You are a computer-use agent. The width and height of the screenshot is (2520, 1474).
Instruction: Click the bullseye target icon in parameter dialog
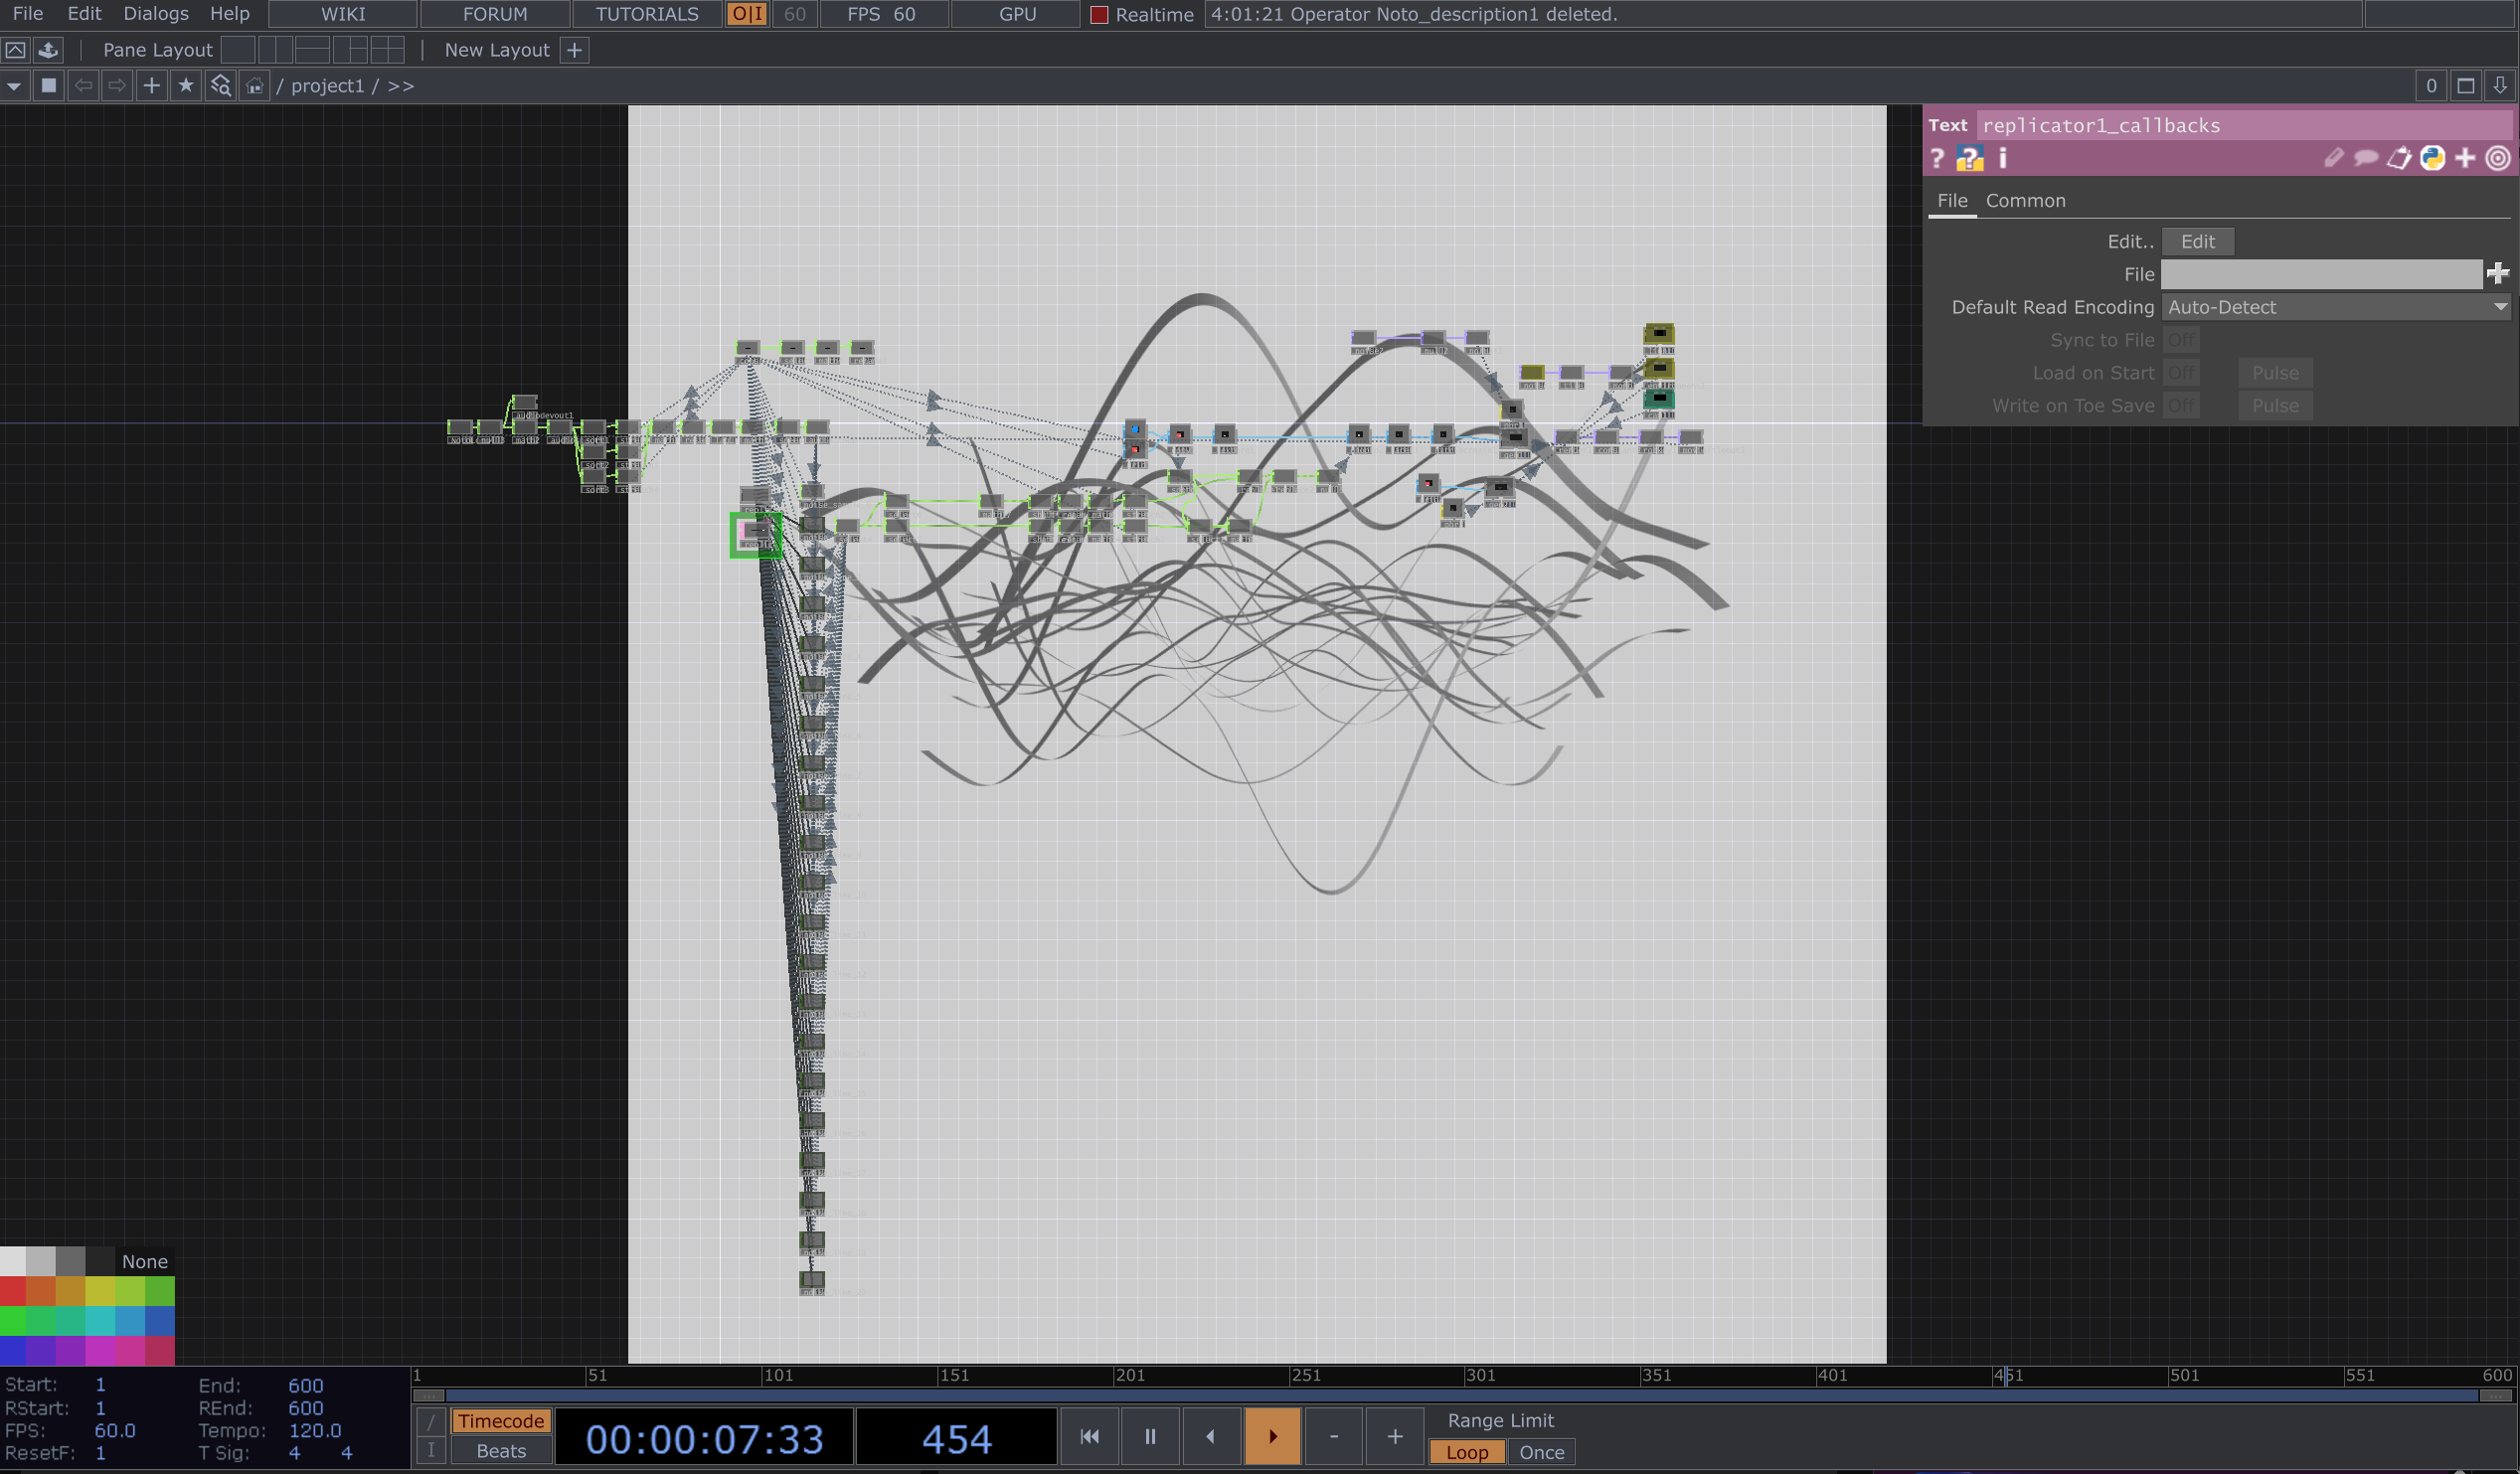pos(2498,158)
